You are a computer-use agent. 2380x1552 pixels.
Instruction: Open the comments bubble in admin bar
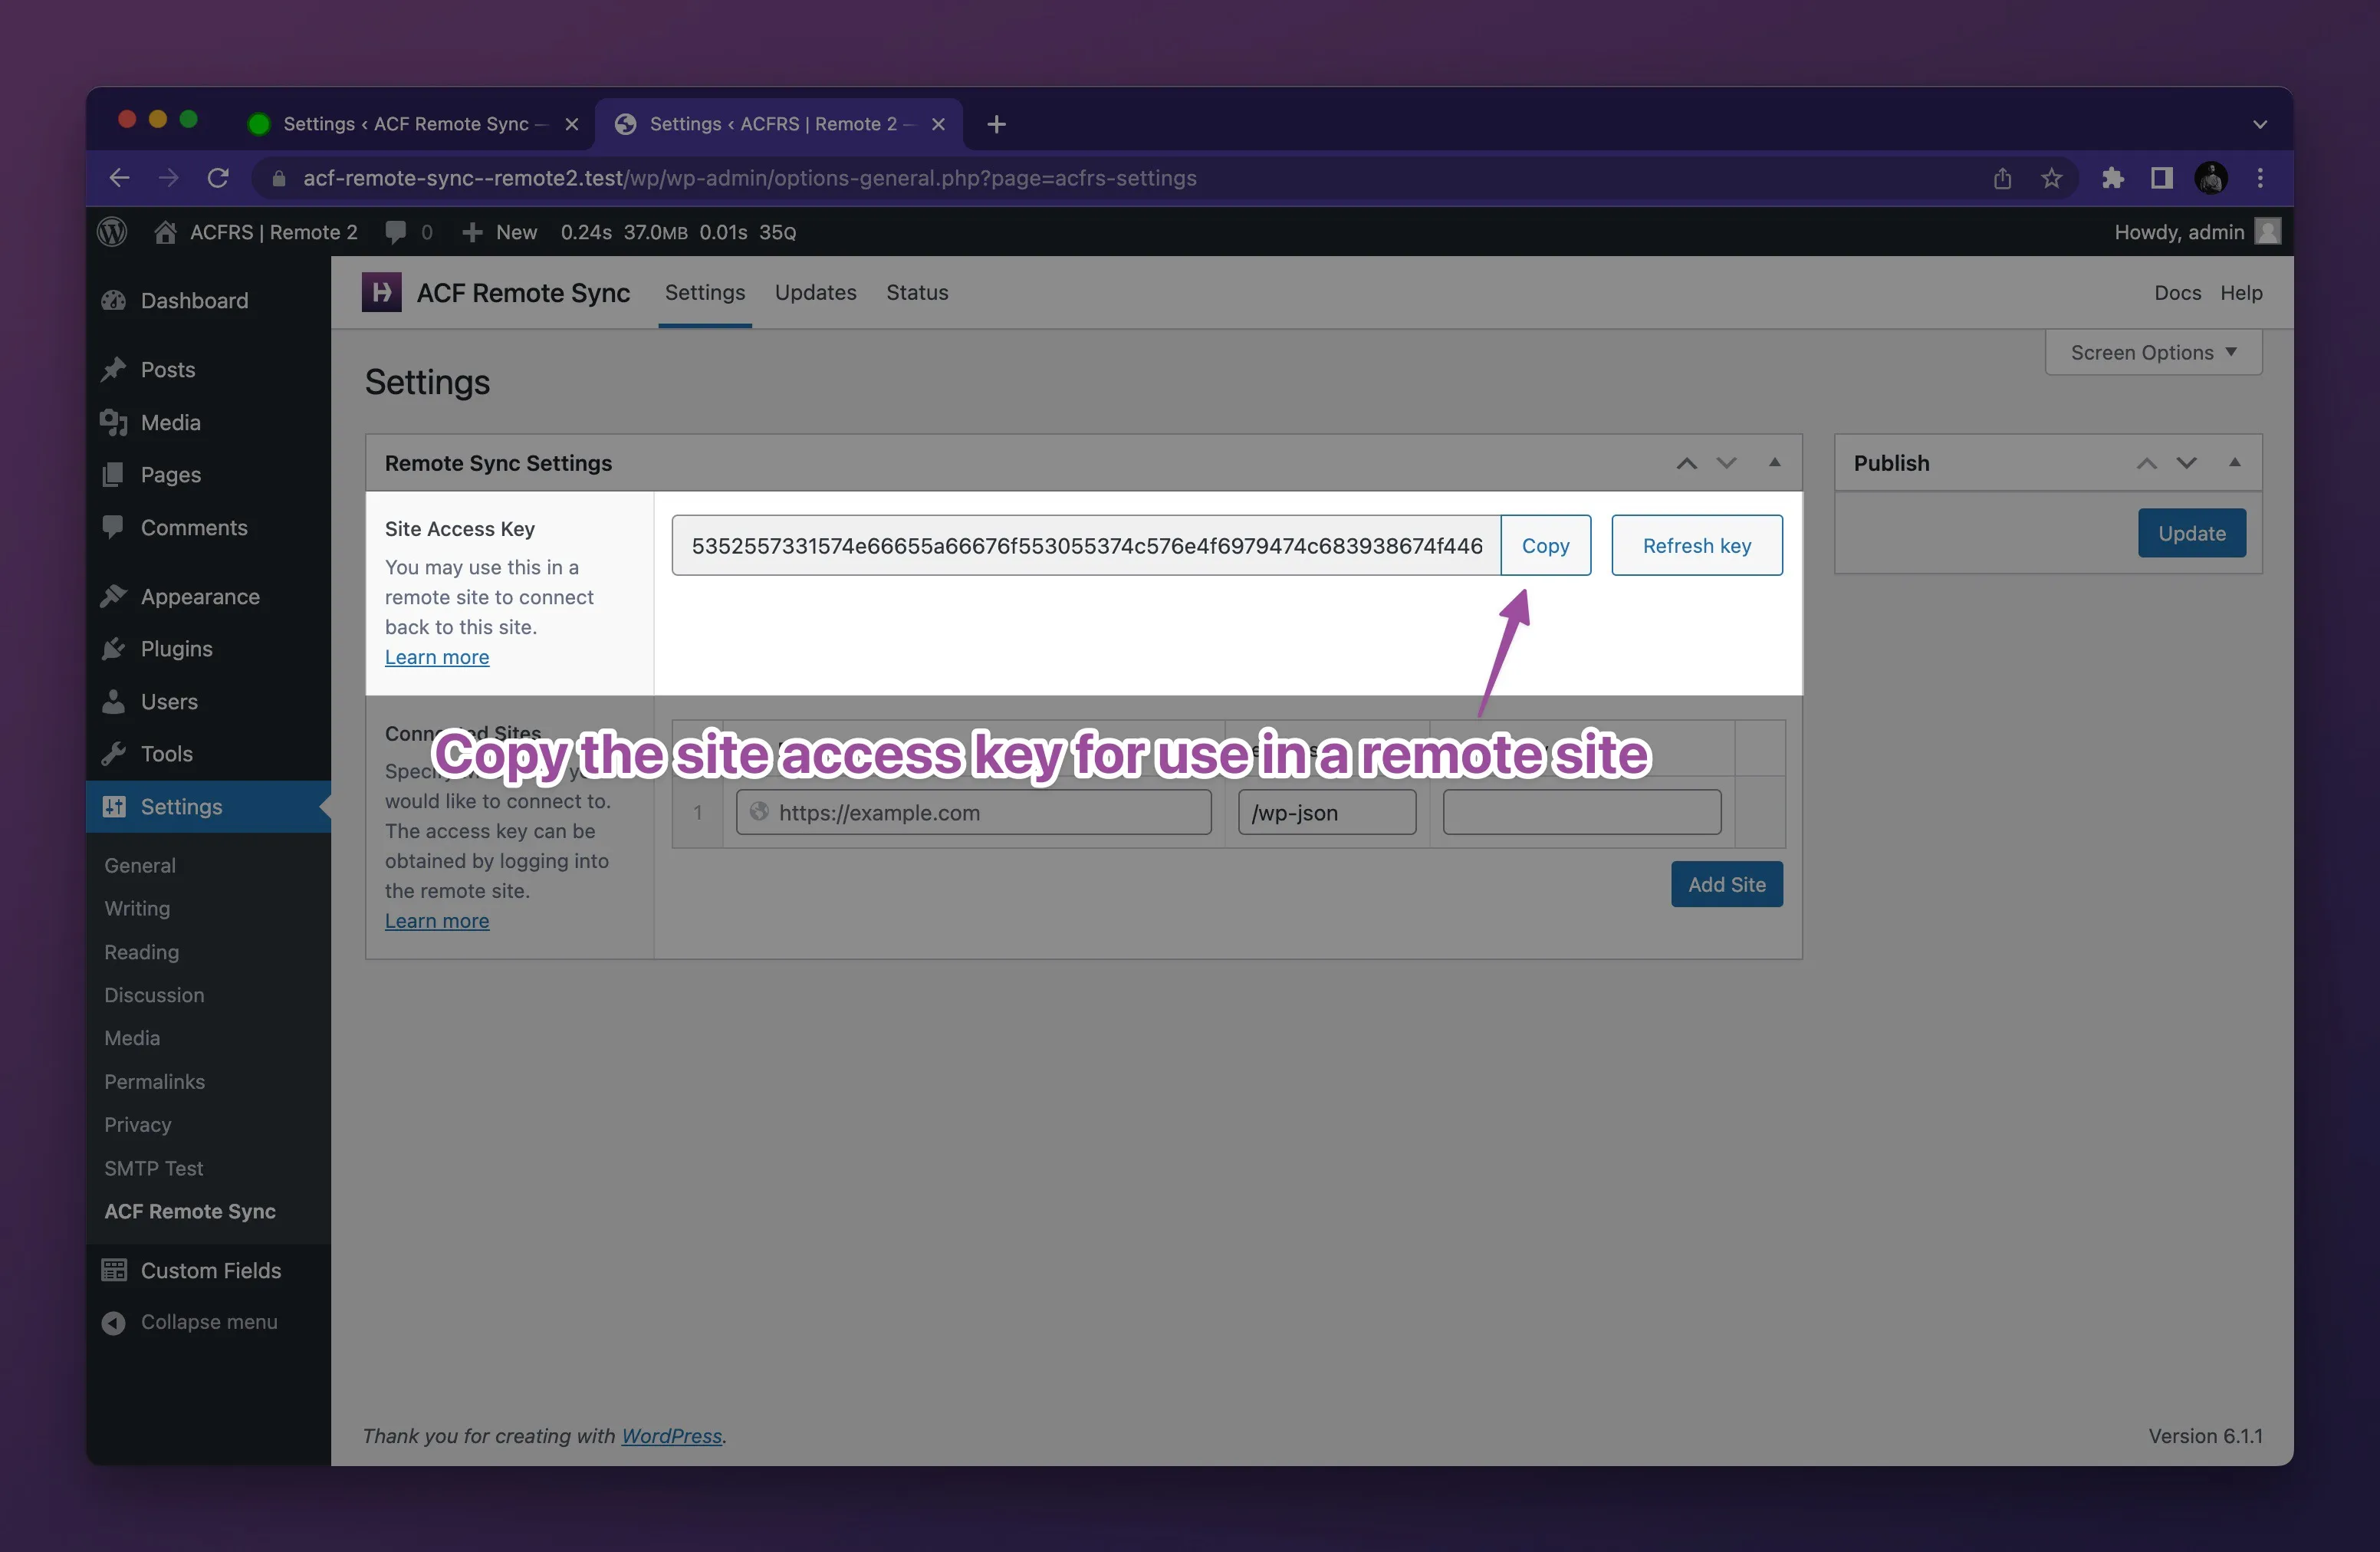[x=396, y=232]
